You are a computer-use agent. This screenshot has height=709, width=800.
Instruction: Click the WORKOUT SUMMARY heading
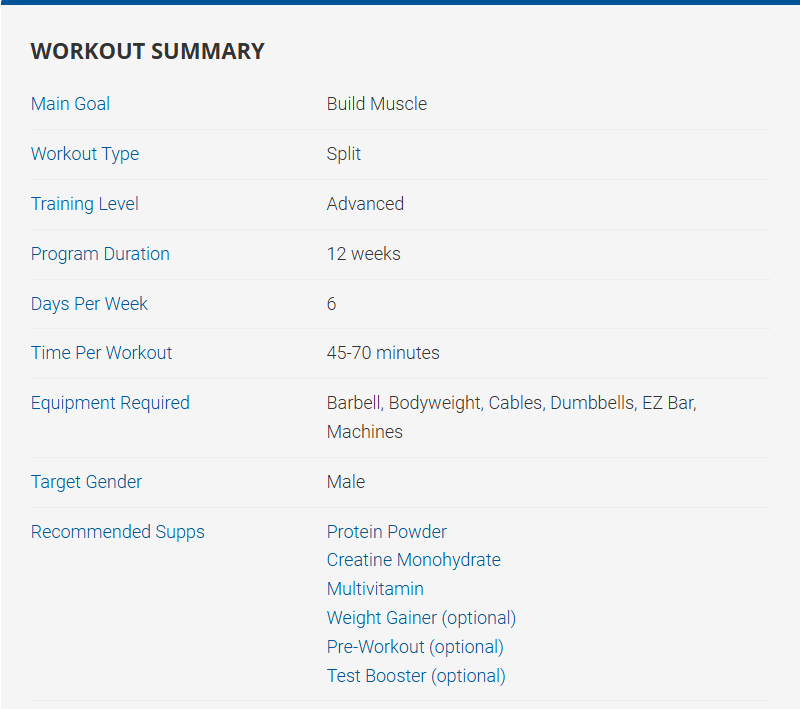[148, 51]
